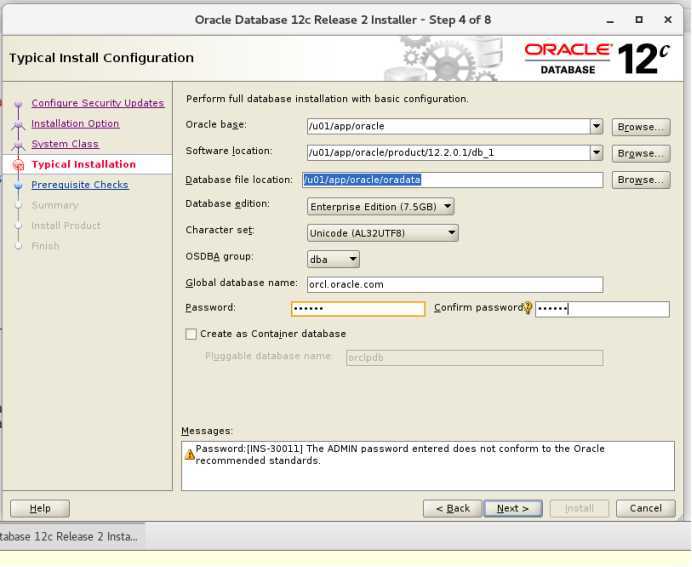Click the Installation Option step marker icon
The width and height of the screenshot is (692, 567).
18,125
